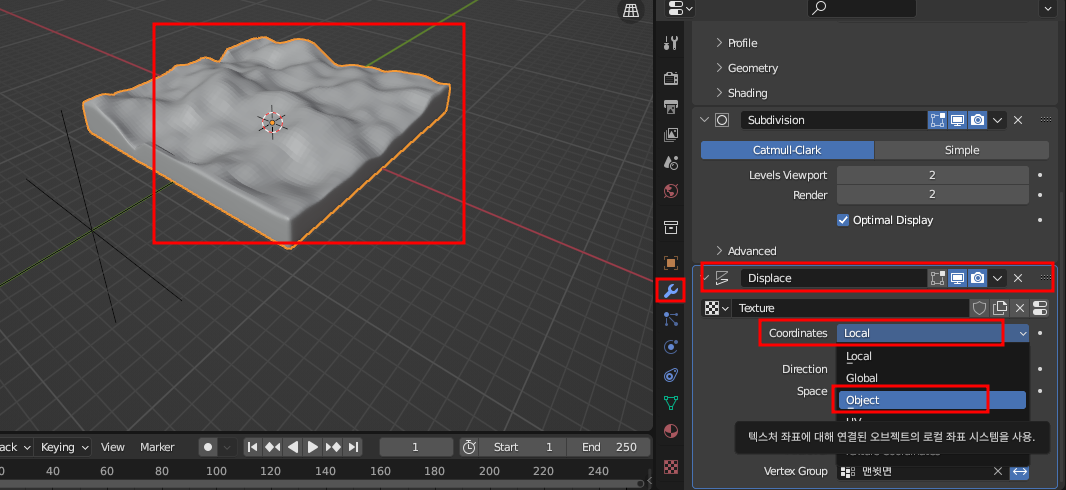The image size is (1066, 490).
Task: Open the View Layer properties icon
Action: coord(671,135)
